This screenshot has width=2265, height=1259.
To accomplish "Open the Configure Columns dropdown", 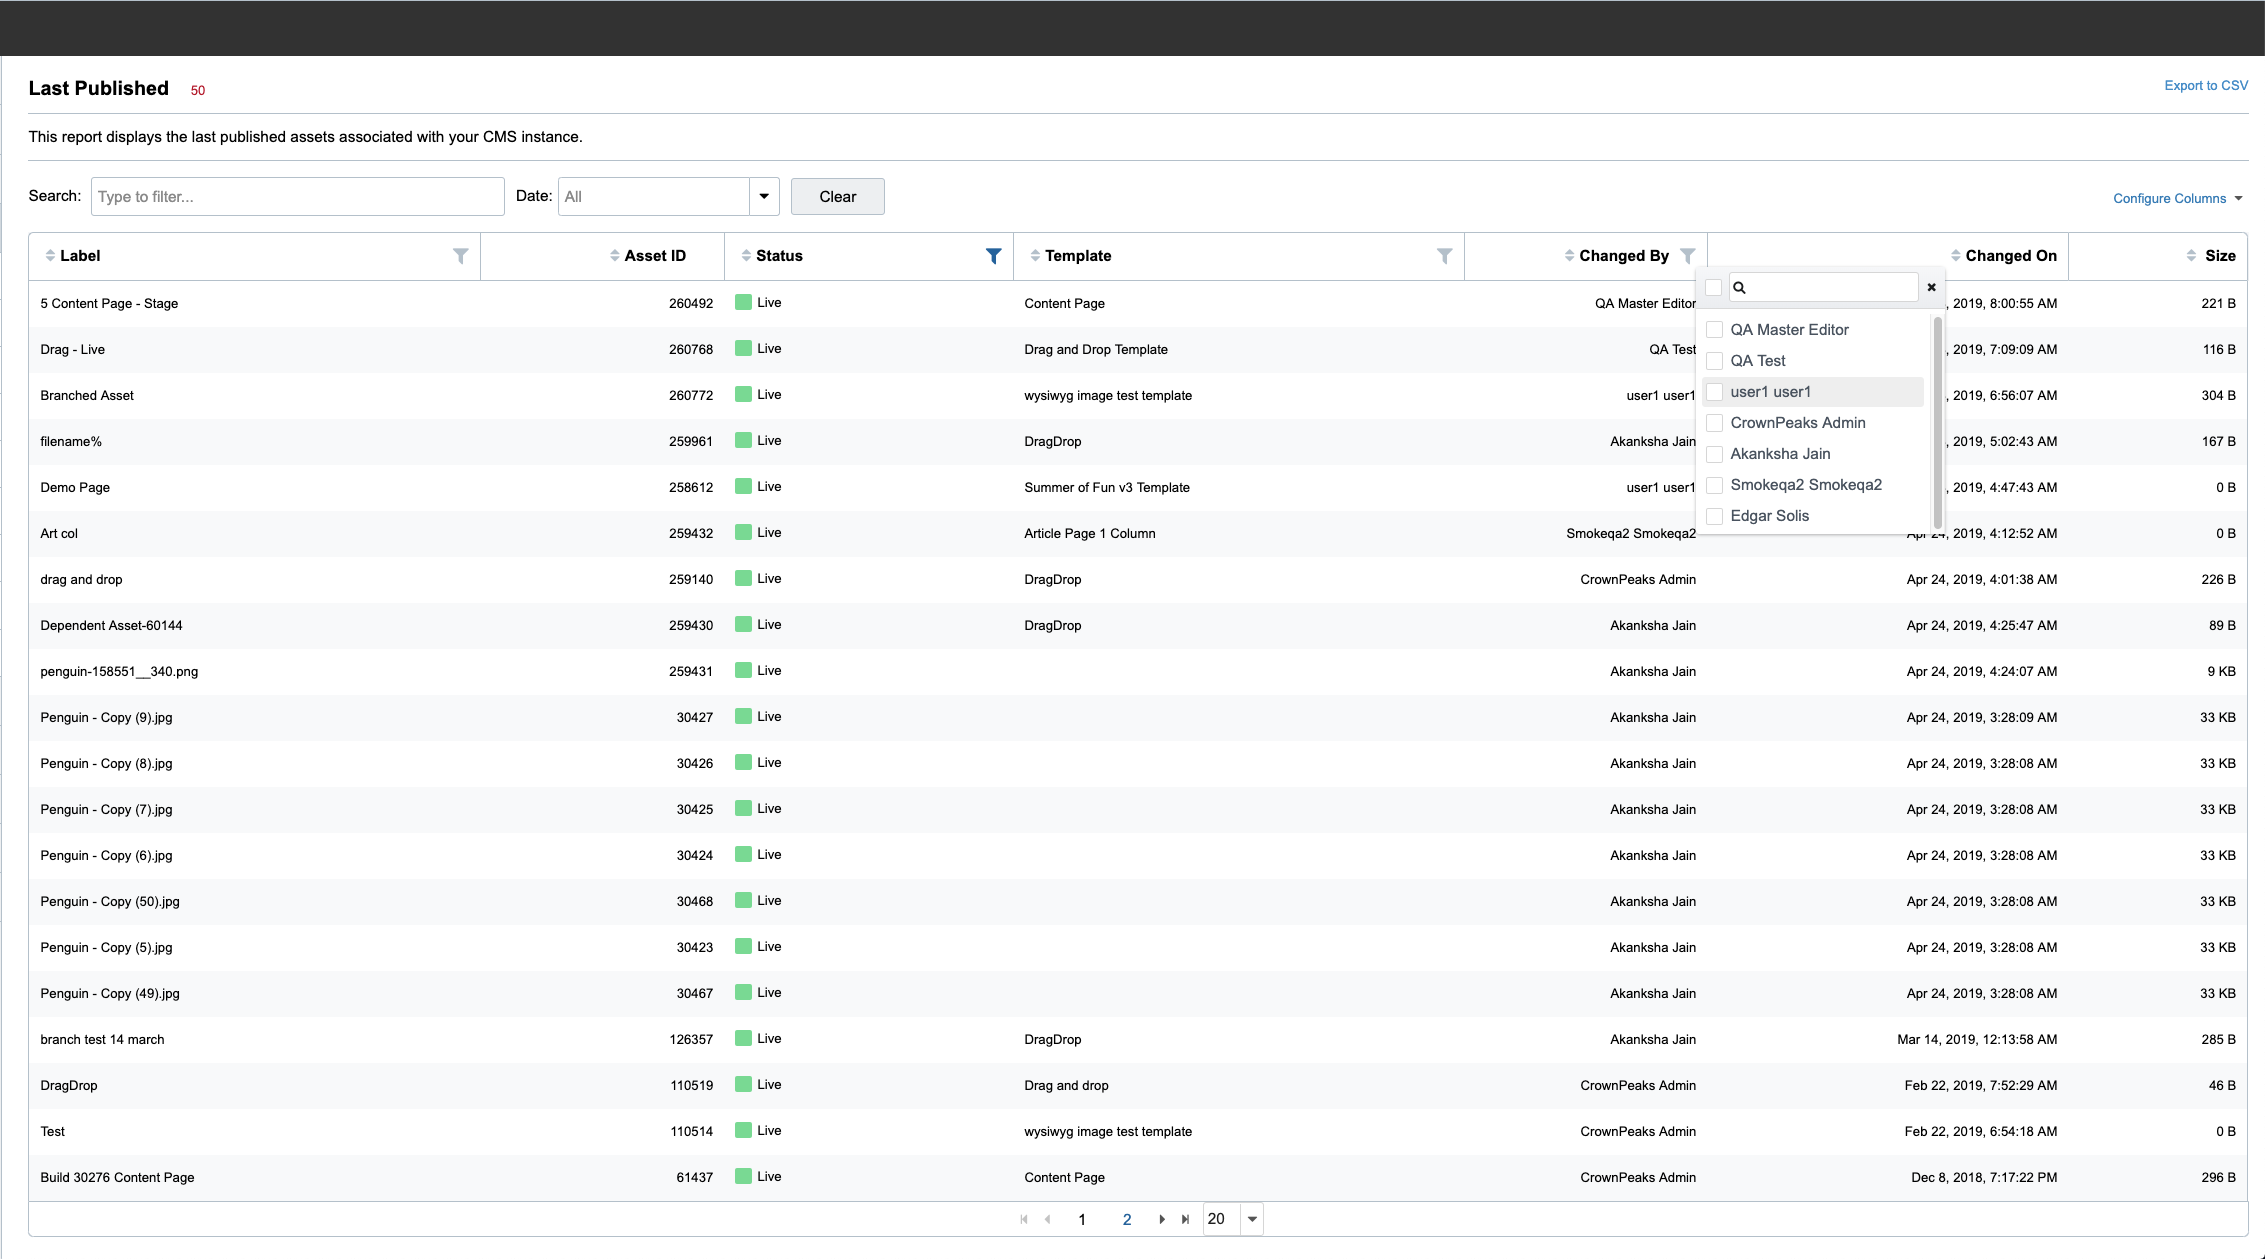I will 2176,198.
